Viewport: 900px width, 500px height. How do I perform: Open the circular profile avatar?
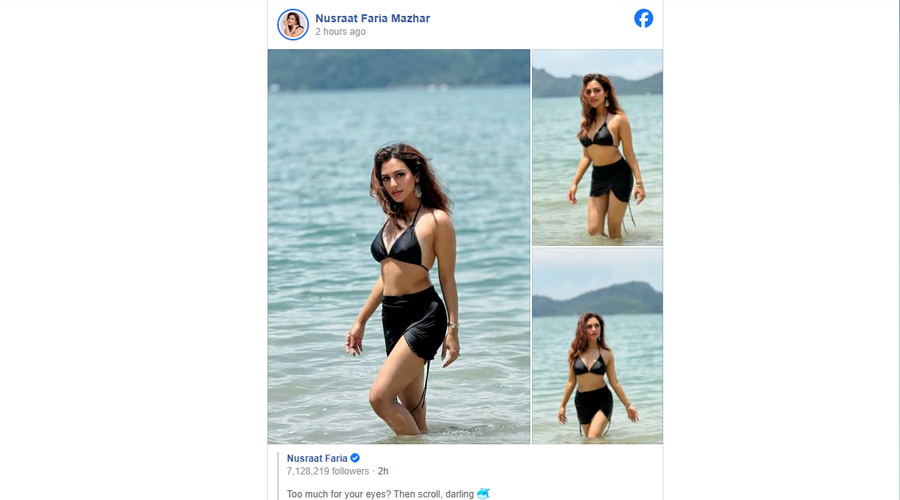tap(293, 24)
